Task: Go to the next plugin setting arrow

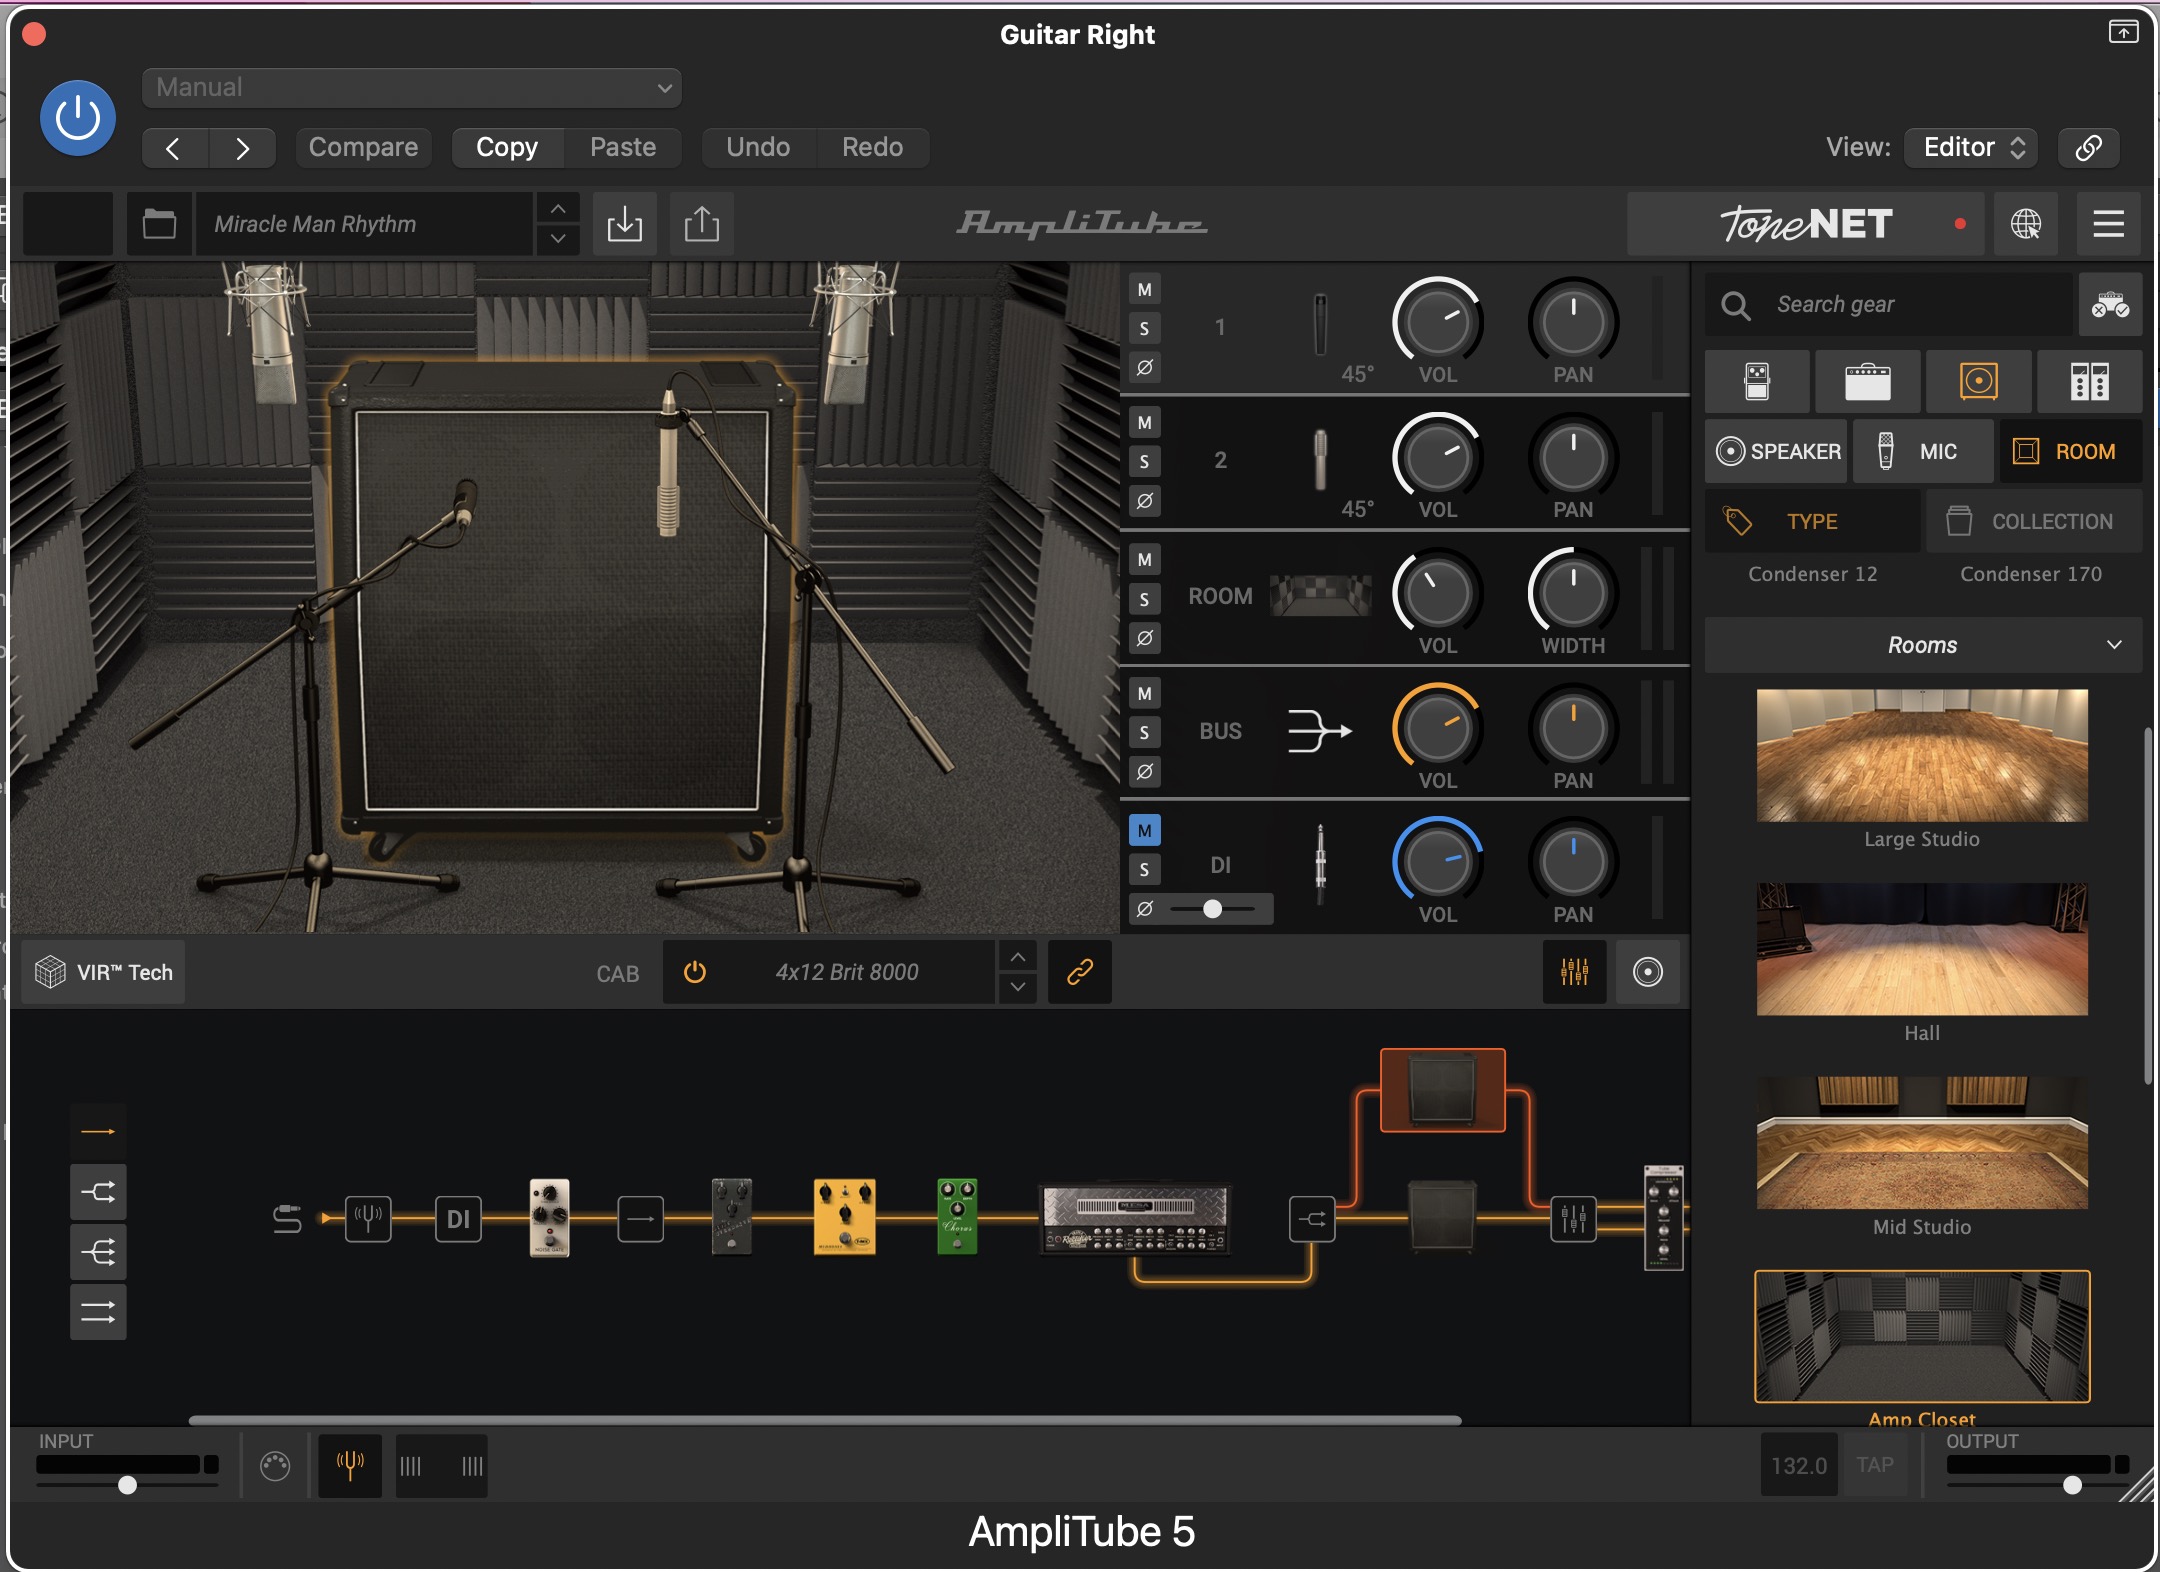Action: point(242,148)
